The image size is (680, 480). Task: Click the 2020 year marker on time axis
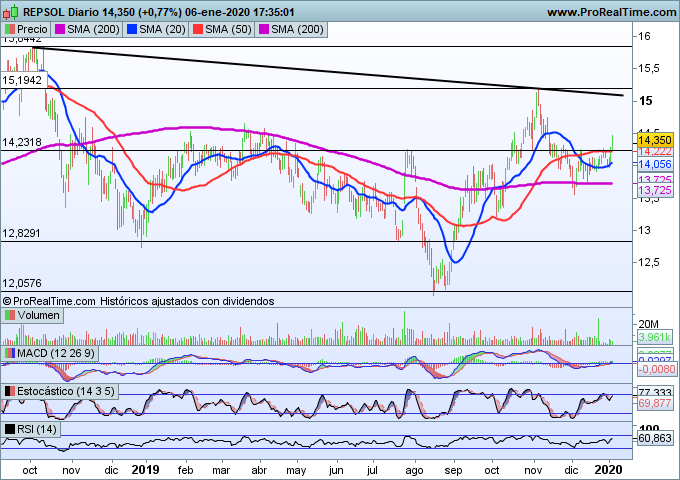point(608,470)
